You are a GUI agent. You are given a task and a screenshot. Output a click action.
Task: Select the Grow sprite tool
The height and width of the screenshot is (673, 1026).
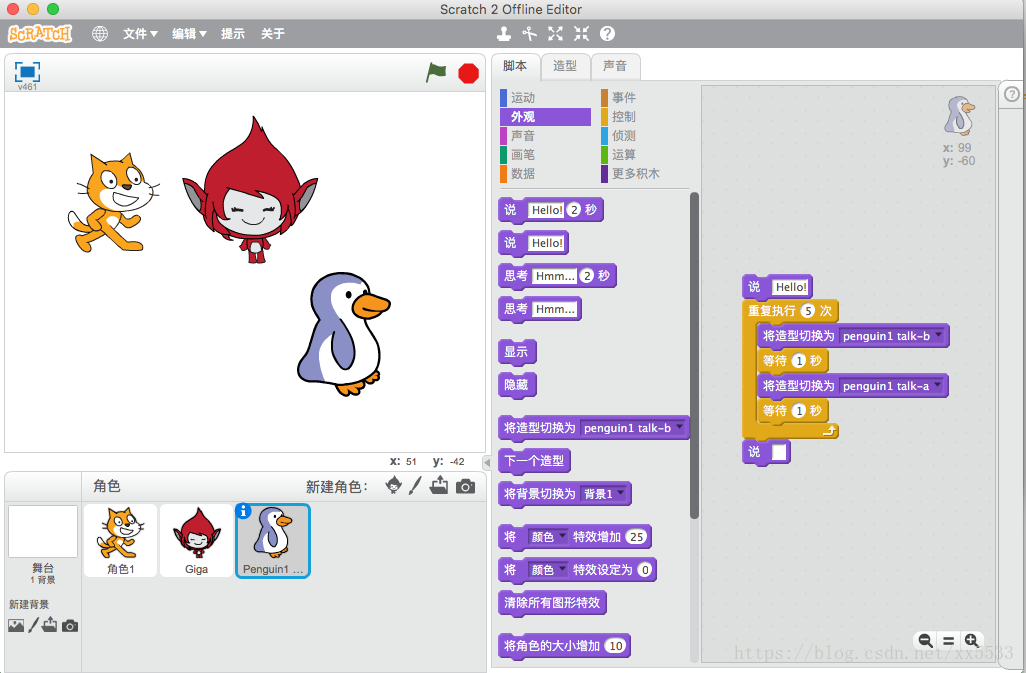[x=556, y=33]
